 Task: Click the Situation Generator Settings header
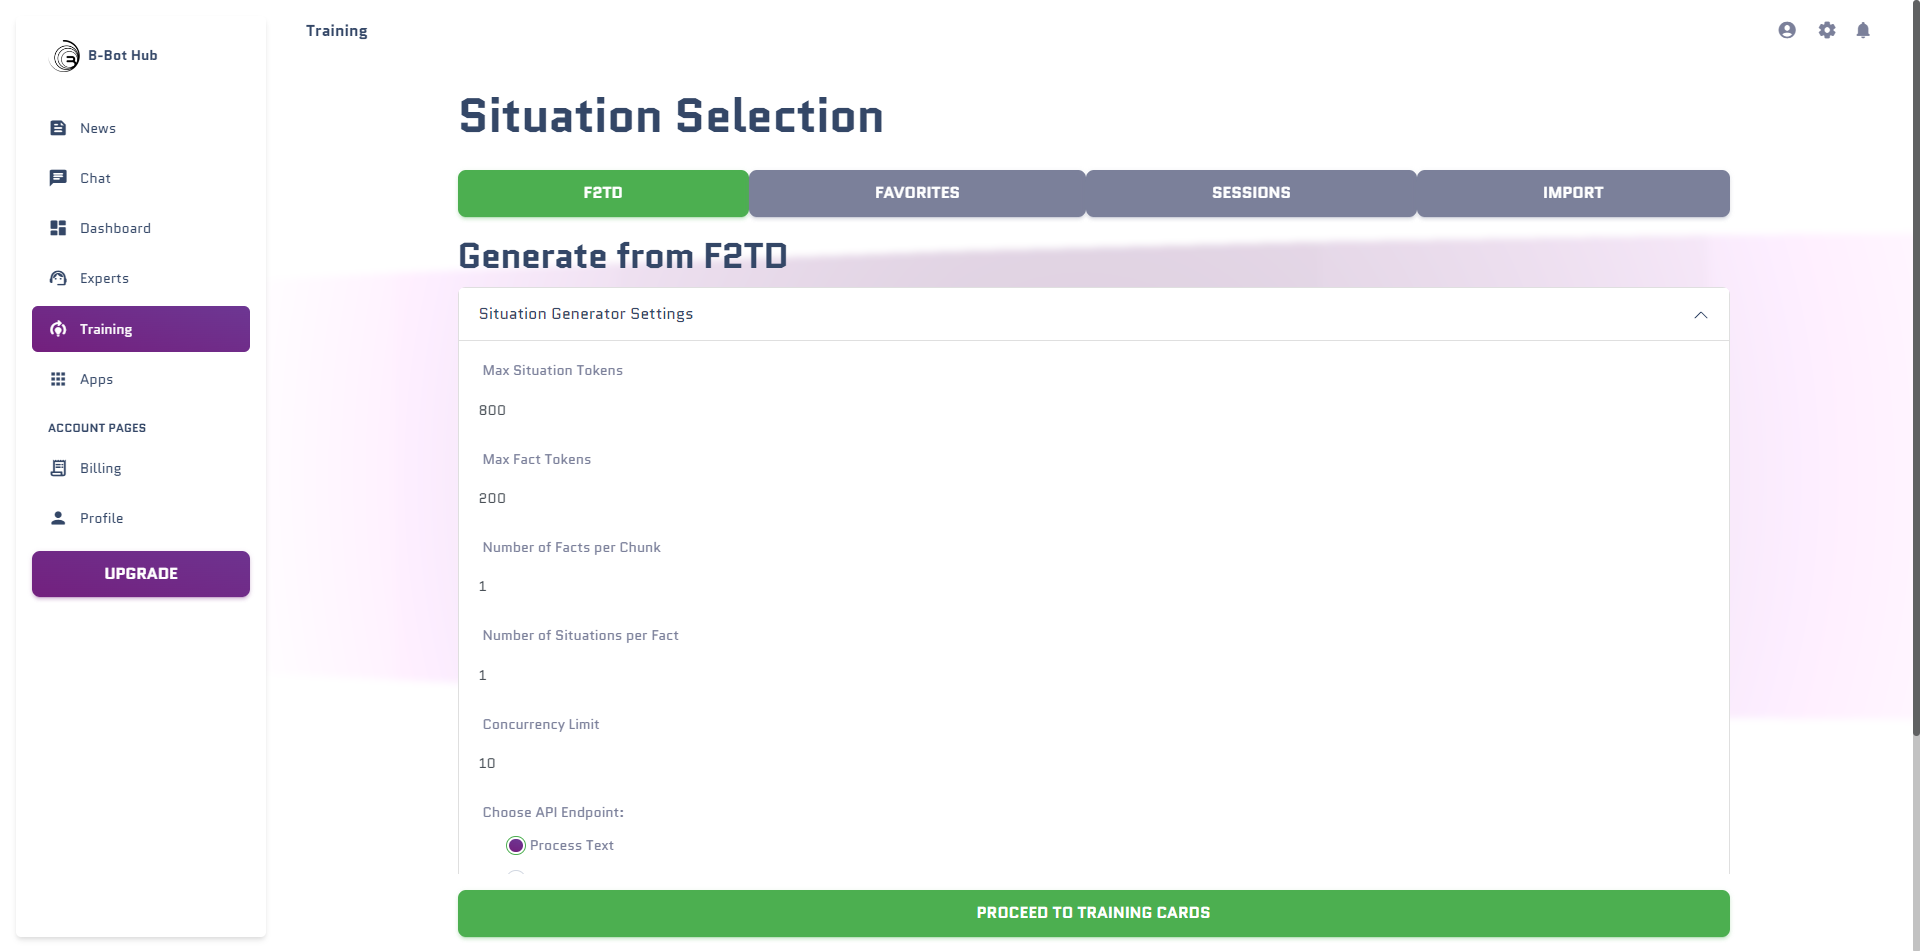coord(1093,314)
